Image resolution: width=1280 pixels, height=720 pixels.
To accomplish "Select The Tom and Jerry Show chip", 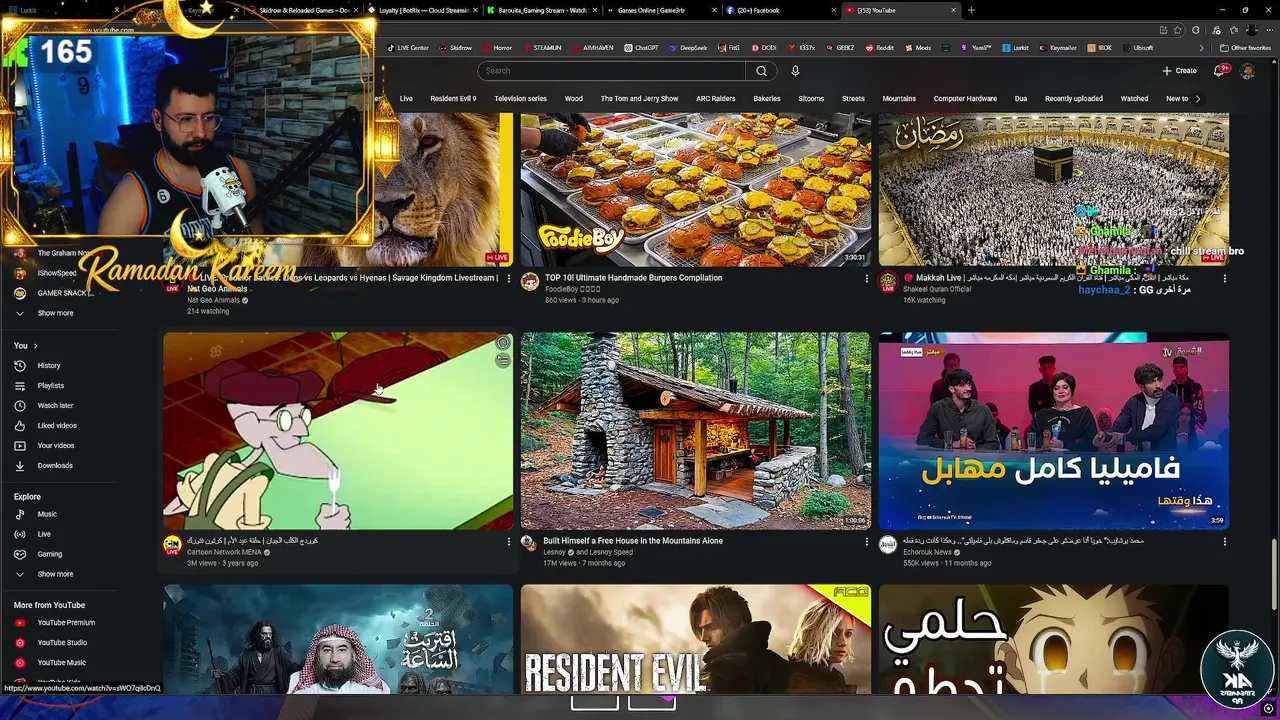I will [x=639, y=98].
